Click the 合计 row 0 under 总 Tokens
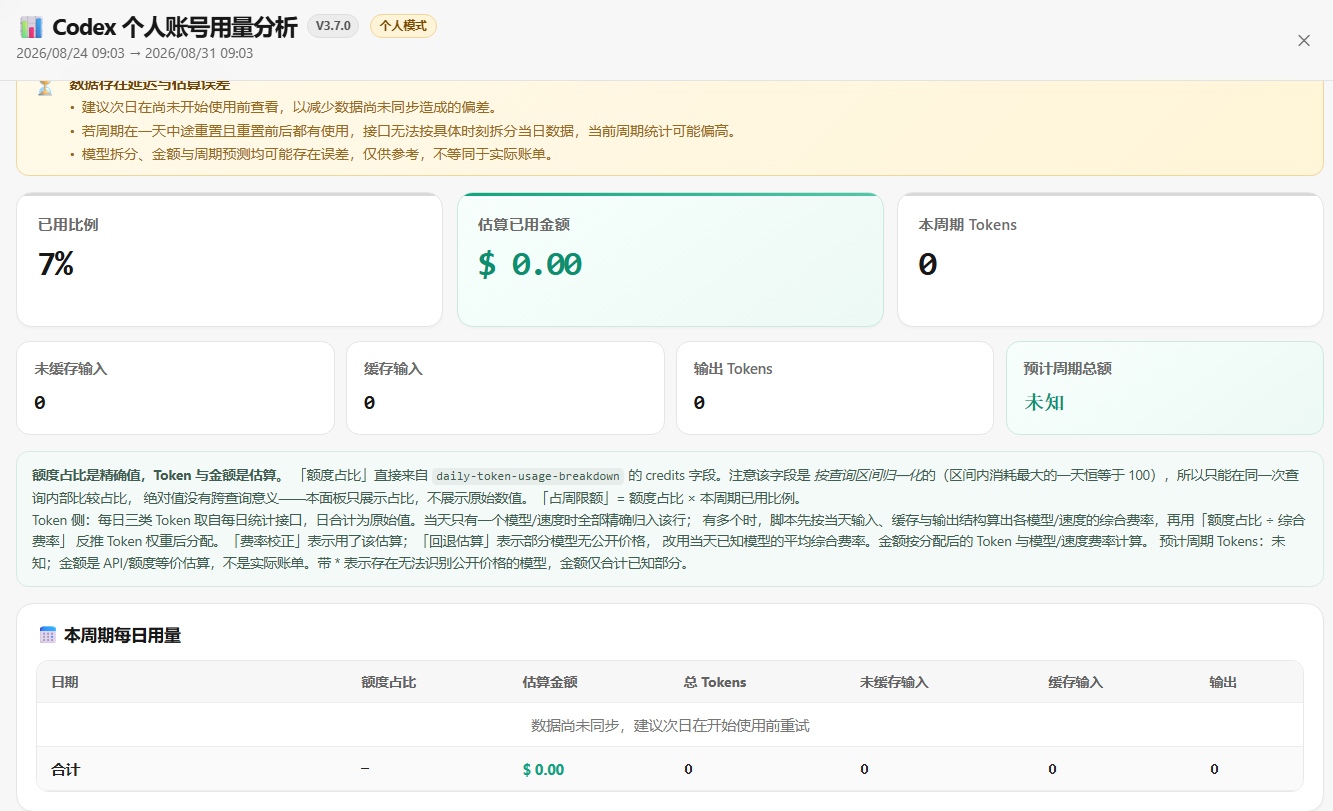1333x811 pixels. (x=688, y=769)
